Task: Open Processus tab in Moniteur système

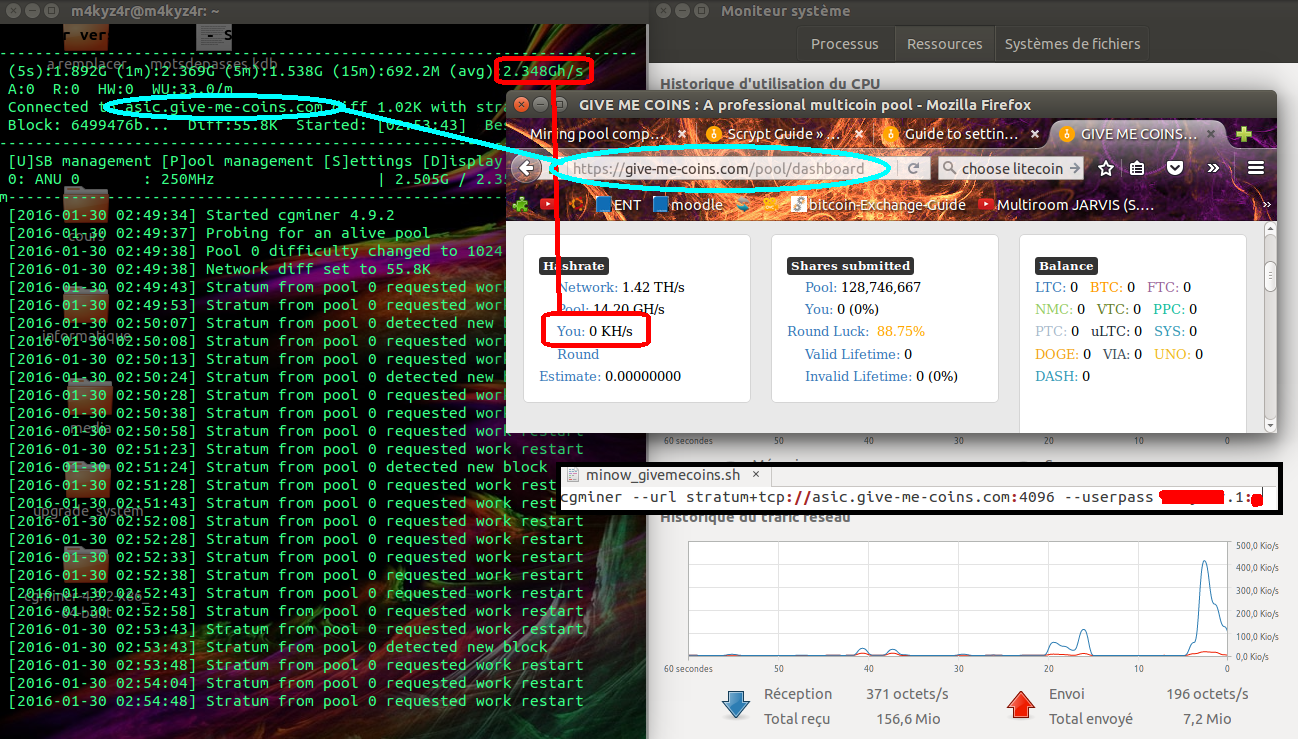Action: [845, 44]
